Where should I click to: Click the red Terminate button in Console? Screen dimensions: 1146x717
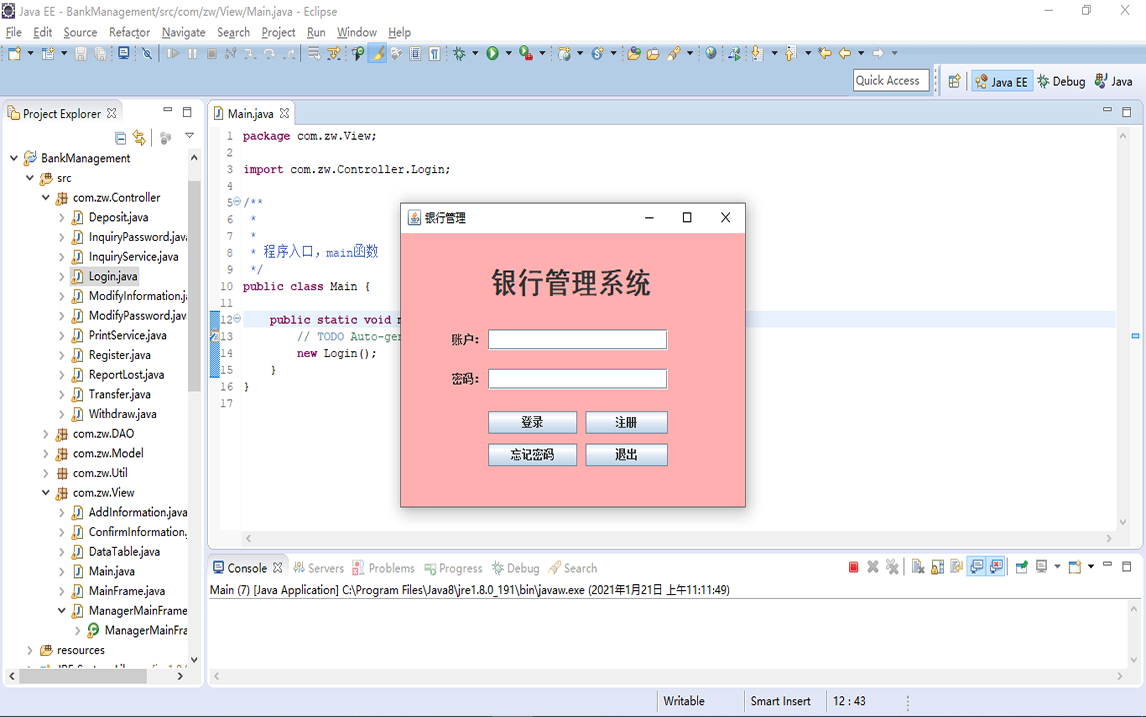(854, 567)
